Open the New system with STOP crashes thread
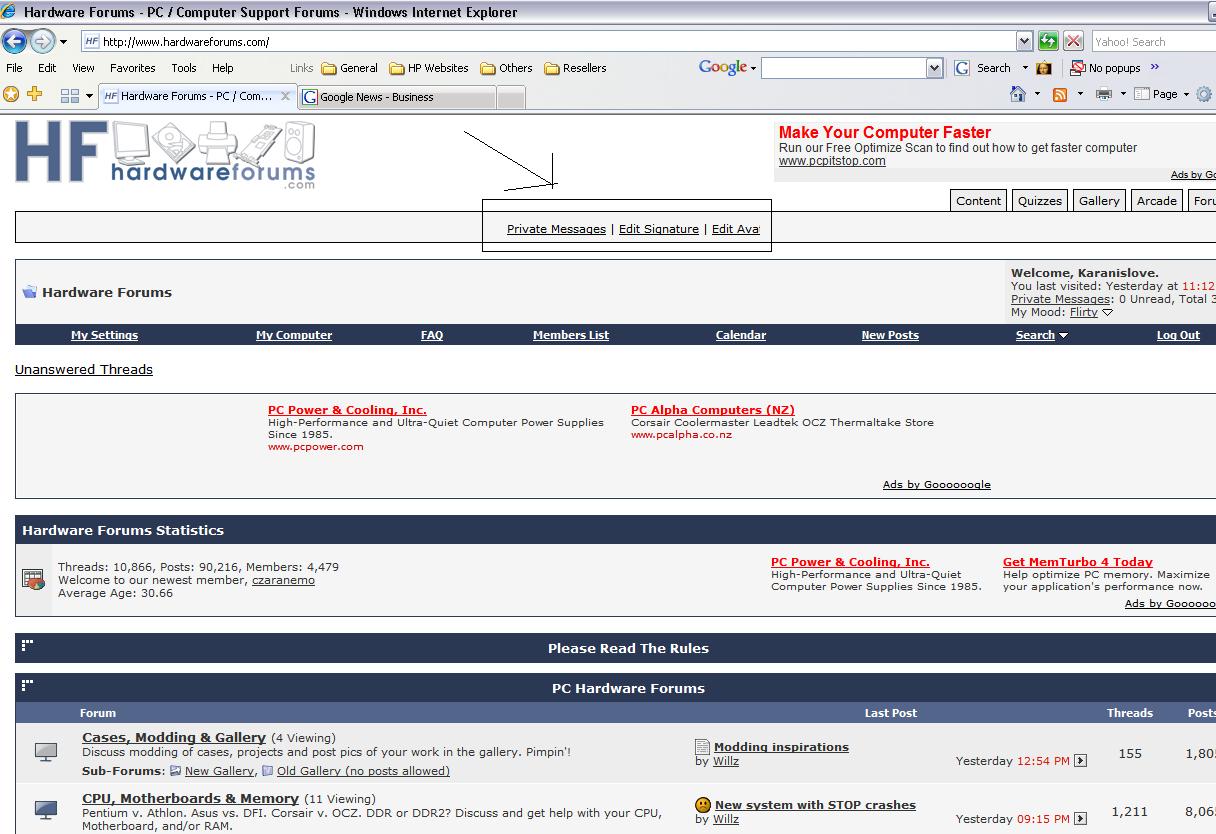1216x834 pixels. tap(815, 805)
